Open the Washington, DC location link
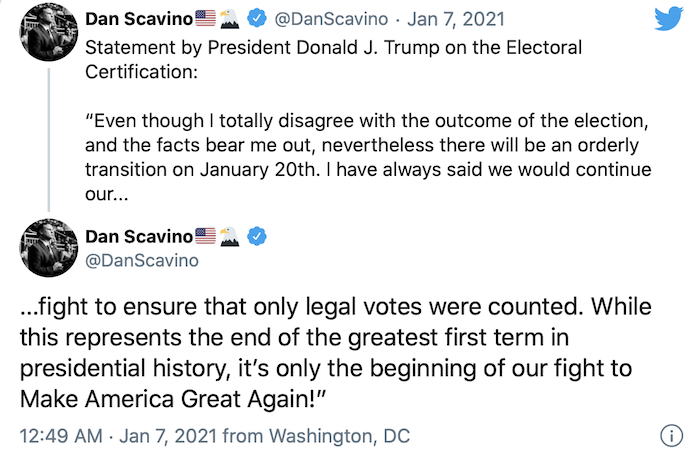The width and height of the screenshot is (700, 460). point(339,436)
